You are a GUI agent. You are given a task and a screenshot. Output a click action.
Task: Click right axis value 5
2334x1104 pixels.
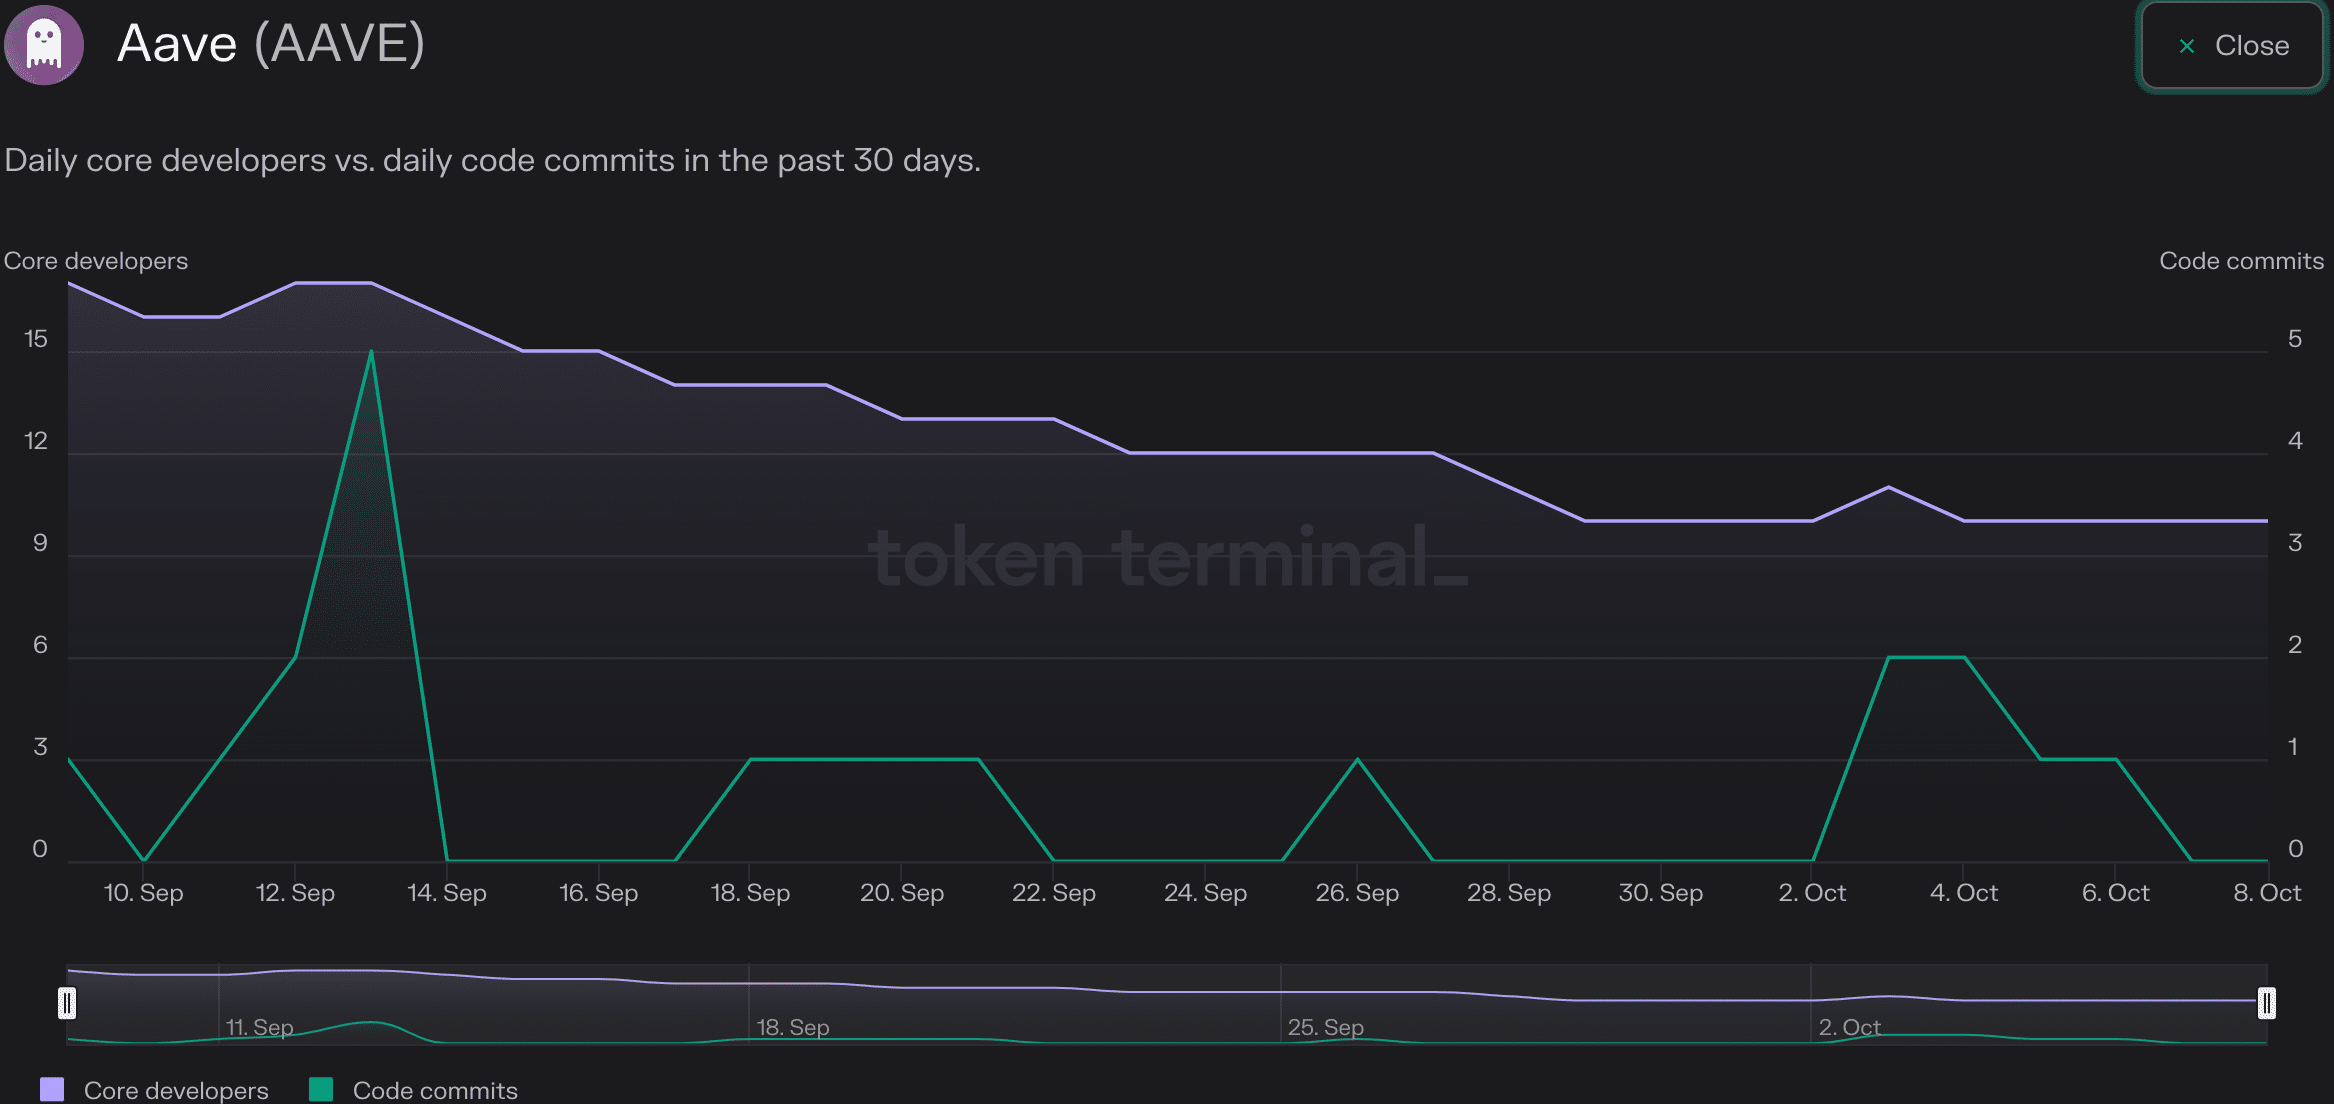coord(2295,339)
